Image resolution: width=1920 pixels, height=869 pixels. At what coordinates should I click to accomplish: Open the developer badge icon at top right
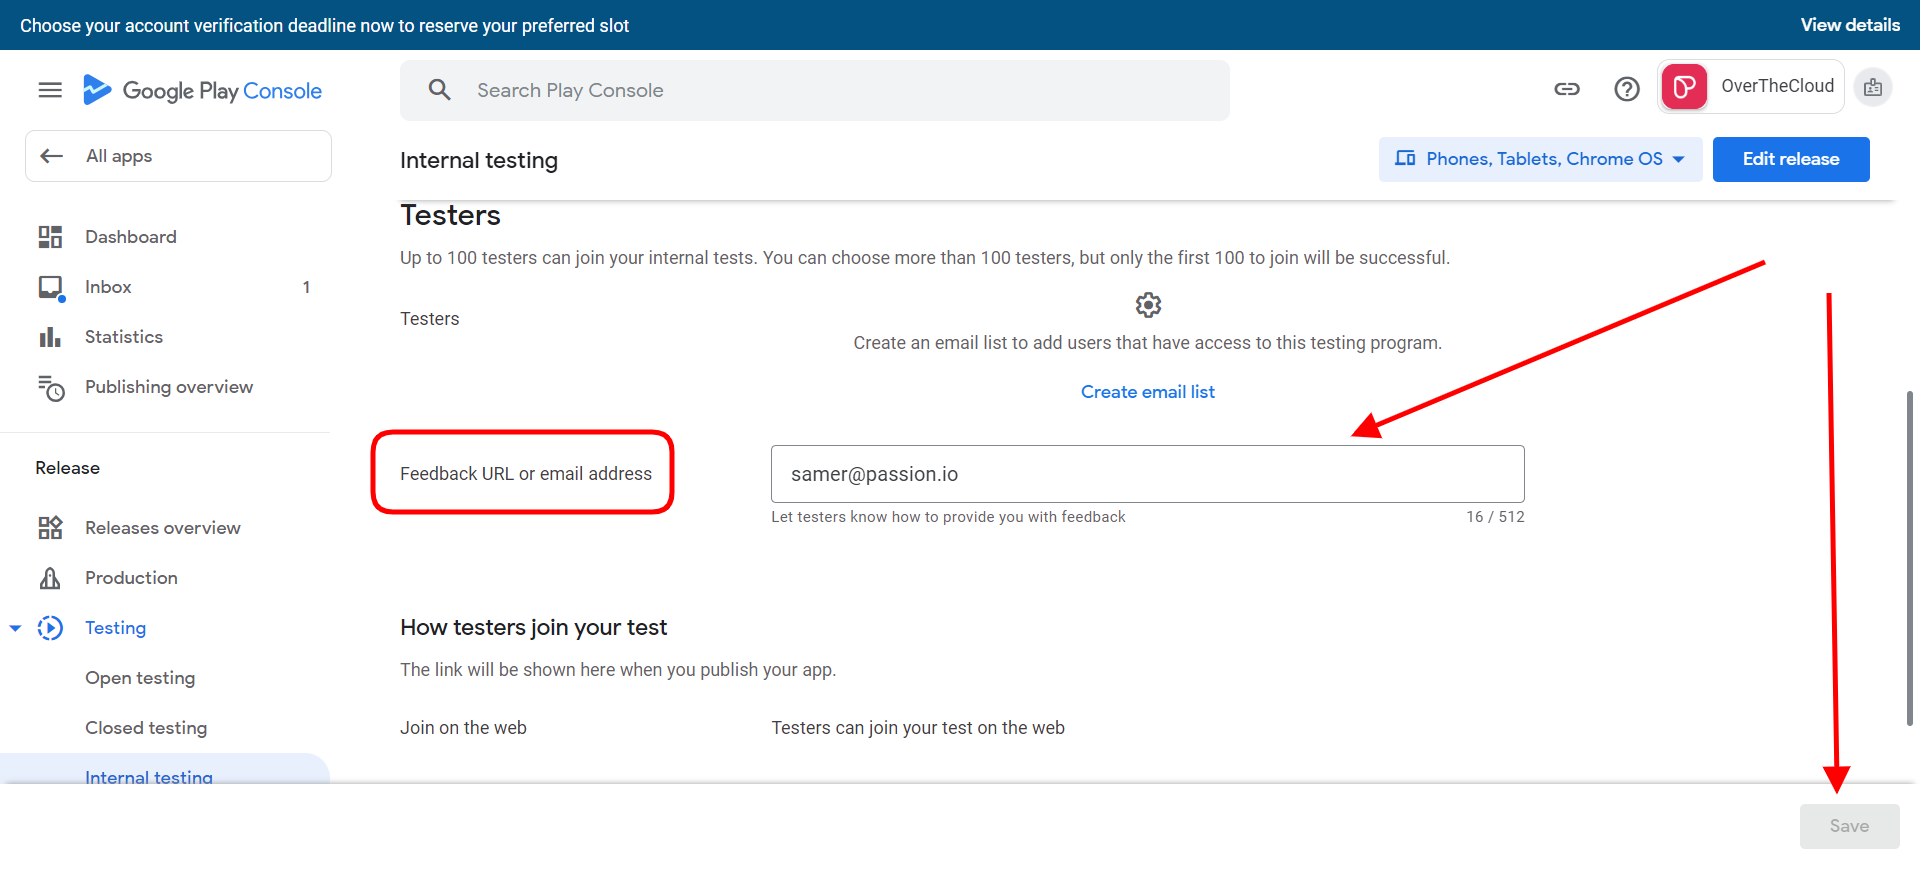pyautogui.click(x=1873, y=88)
